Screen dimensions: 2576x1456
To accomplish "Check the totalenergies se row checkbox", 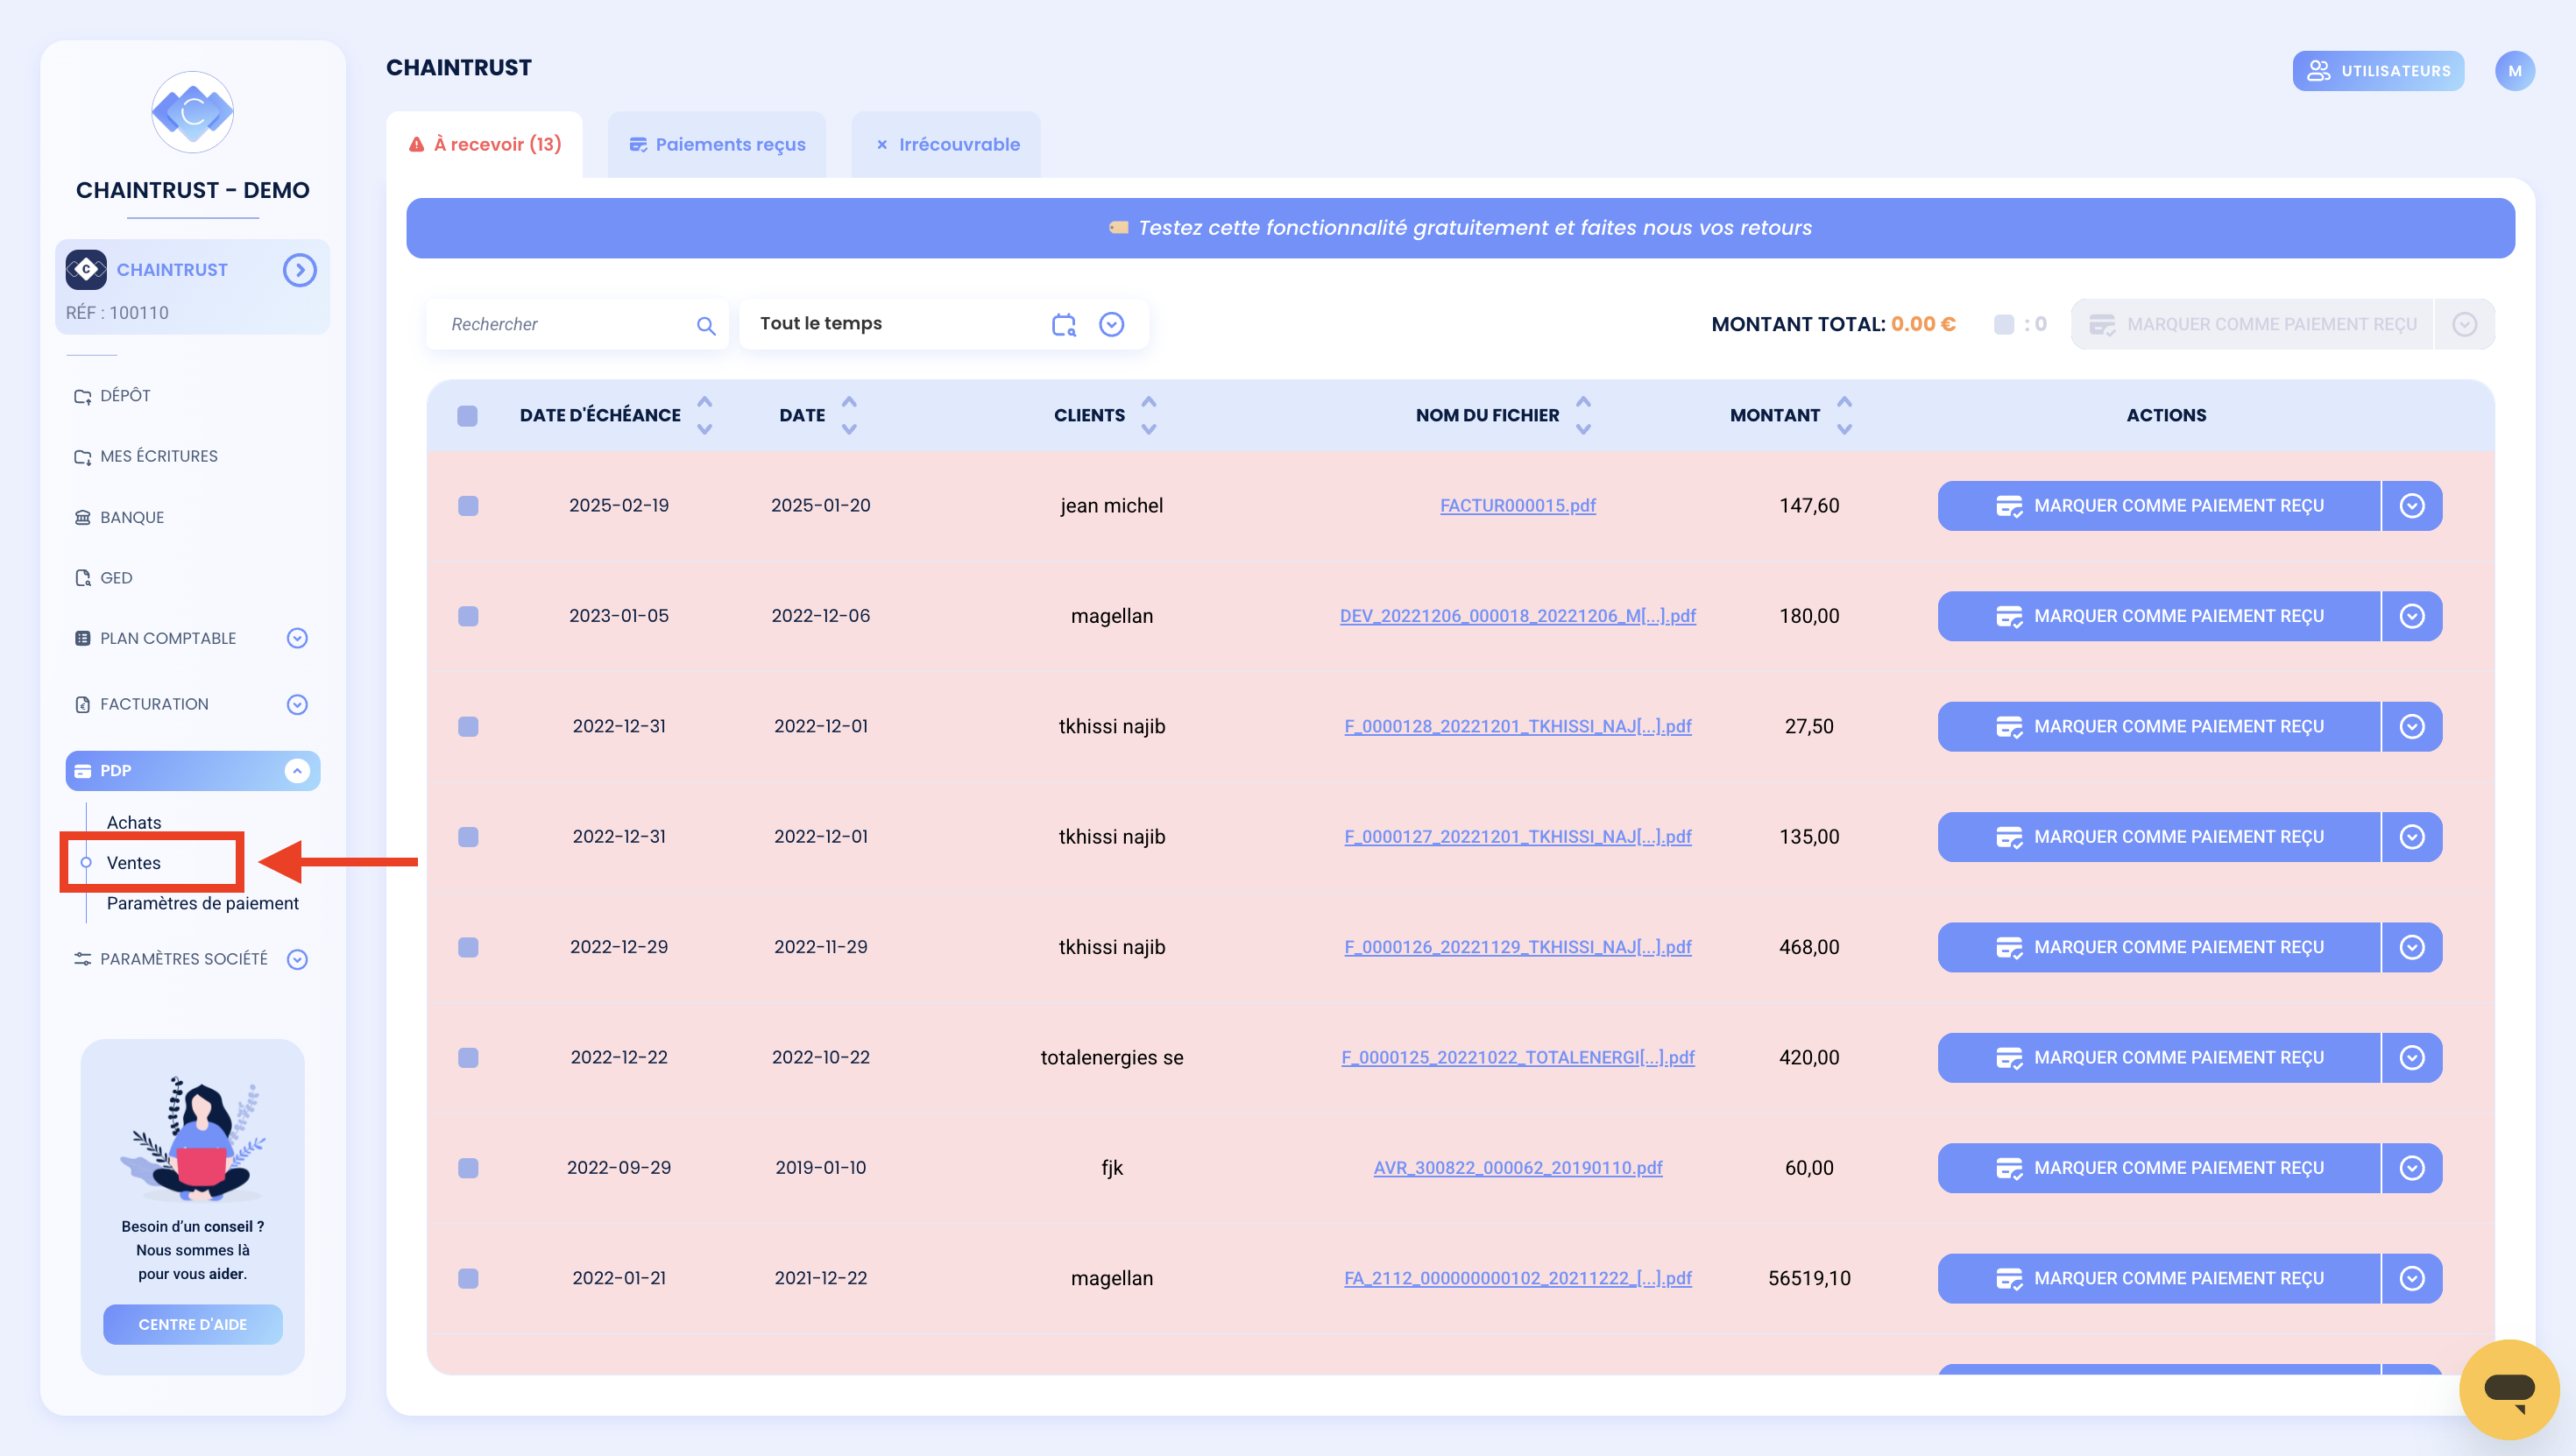I will [467, 1058].
